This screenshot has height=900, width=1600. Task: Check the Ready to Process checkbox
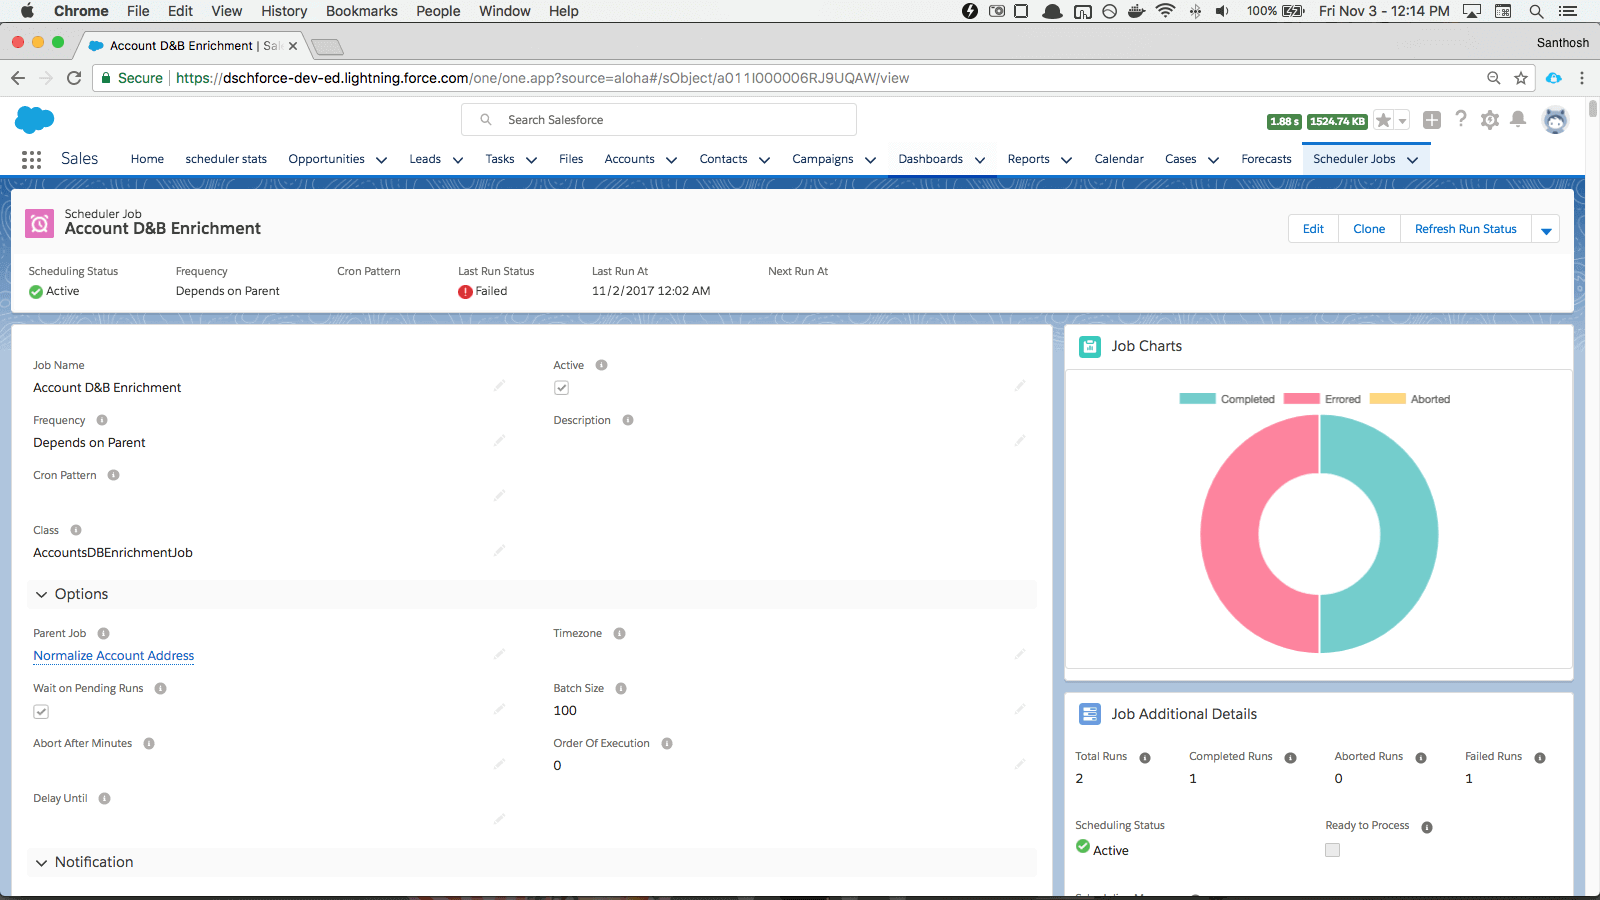(x=1332, y=850)
